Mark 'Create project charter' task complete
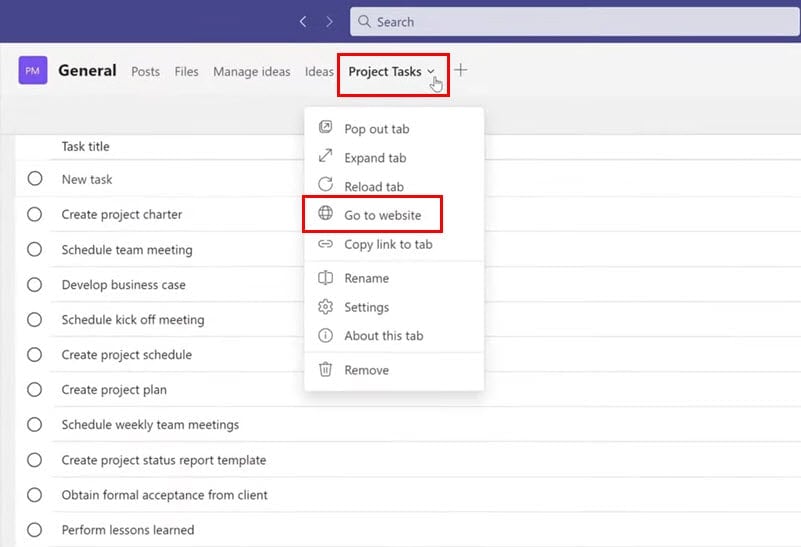This screenshot has height=547, width=801. click(35, 214)
